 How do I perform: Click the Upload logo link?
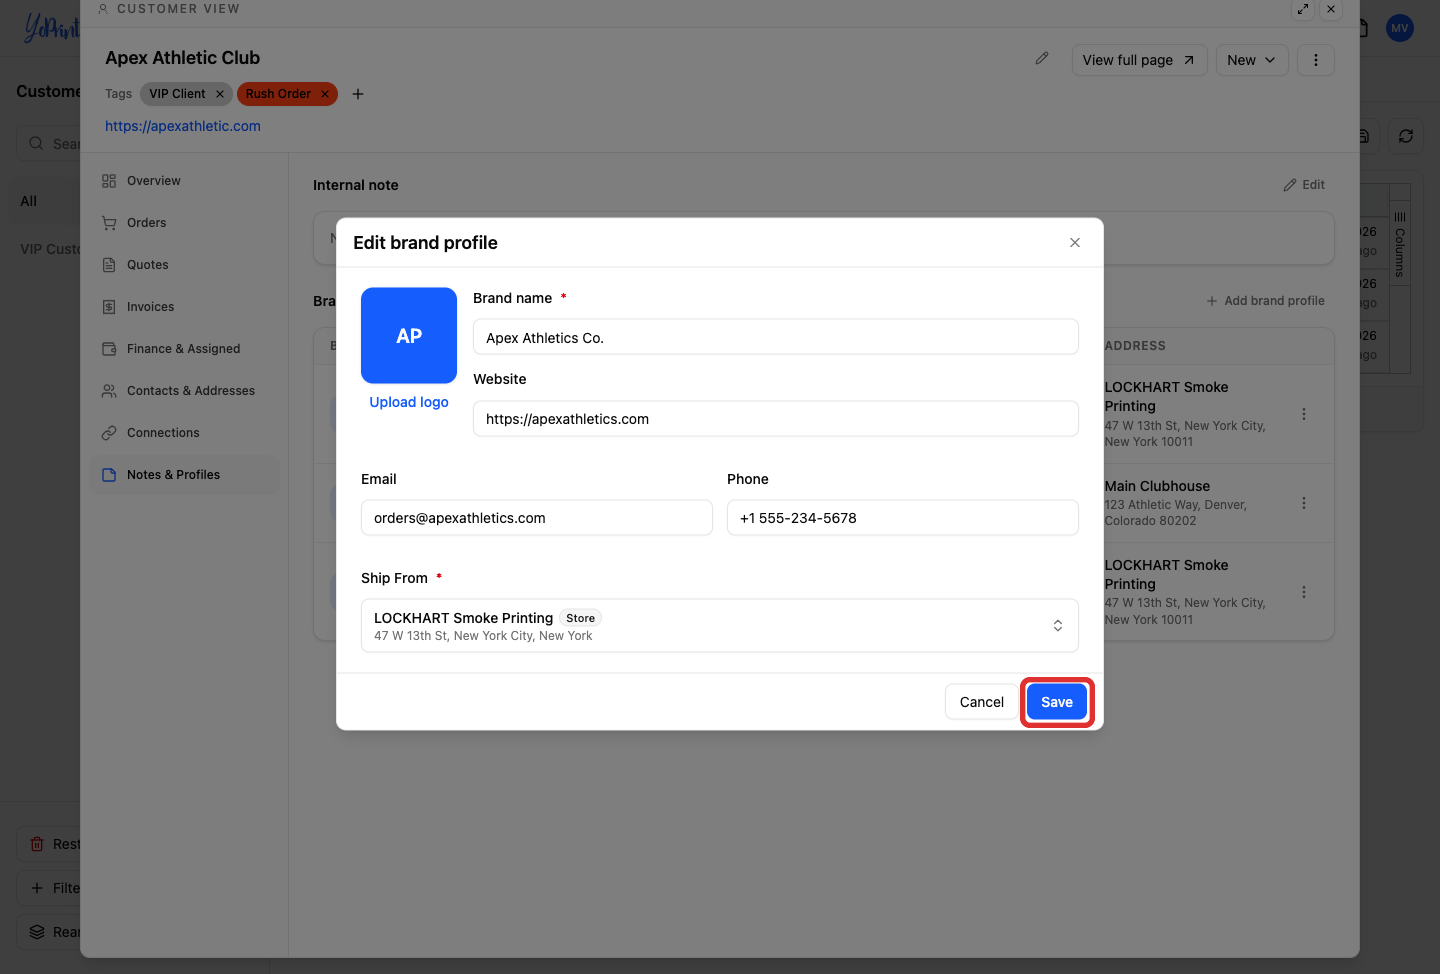click(409, 402)
